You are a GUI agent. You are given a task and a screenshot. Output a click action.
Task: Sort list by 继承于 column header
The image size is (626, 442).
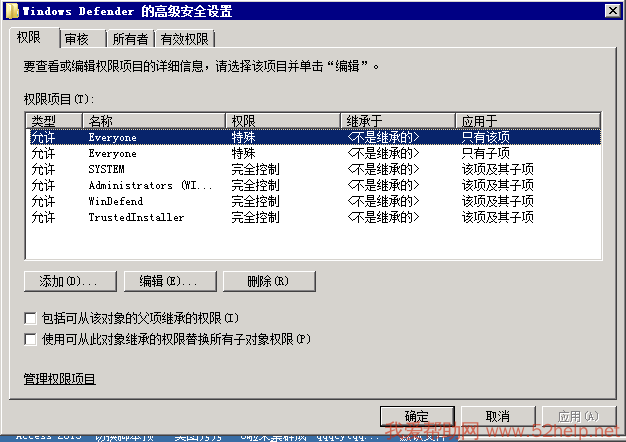(x=397, y=120)
